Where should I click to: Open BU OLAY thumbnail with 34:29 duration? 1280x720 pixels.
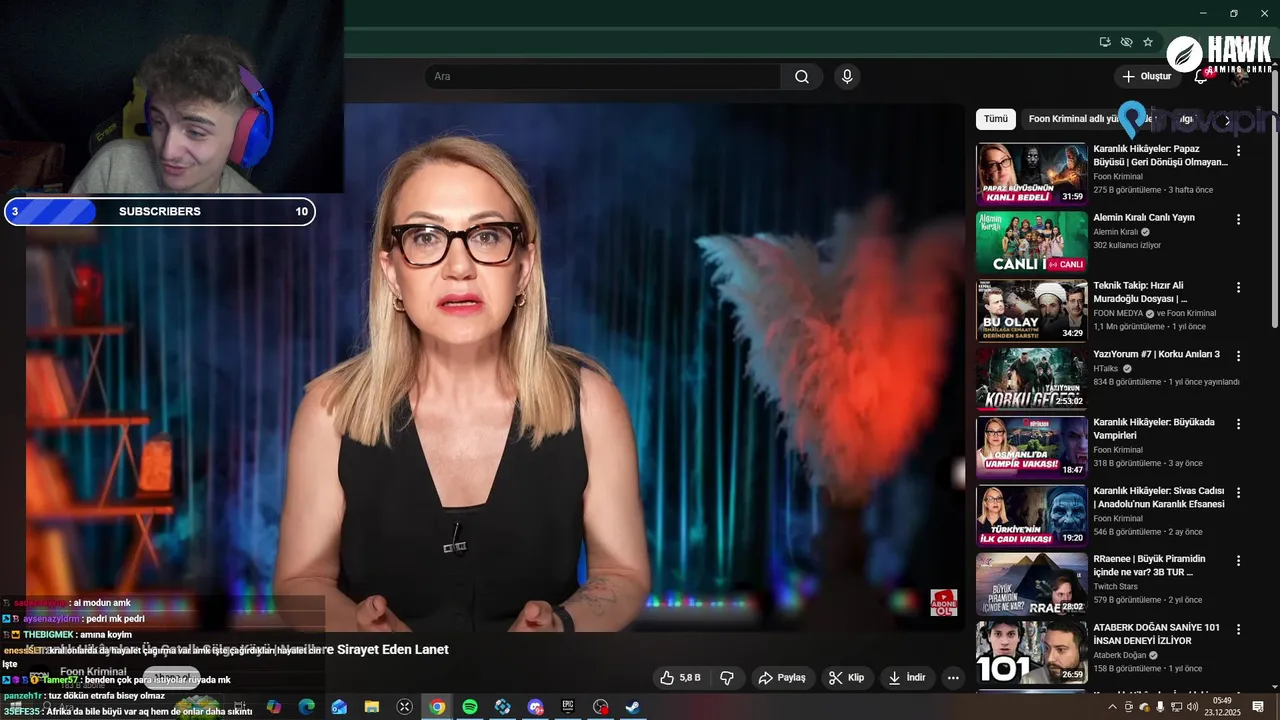1031,310
